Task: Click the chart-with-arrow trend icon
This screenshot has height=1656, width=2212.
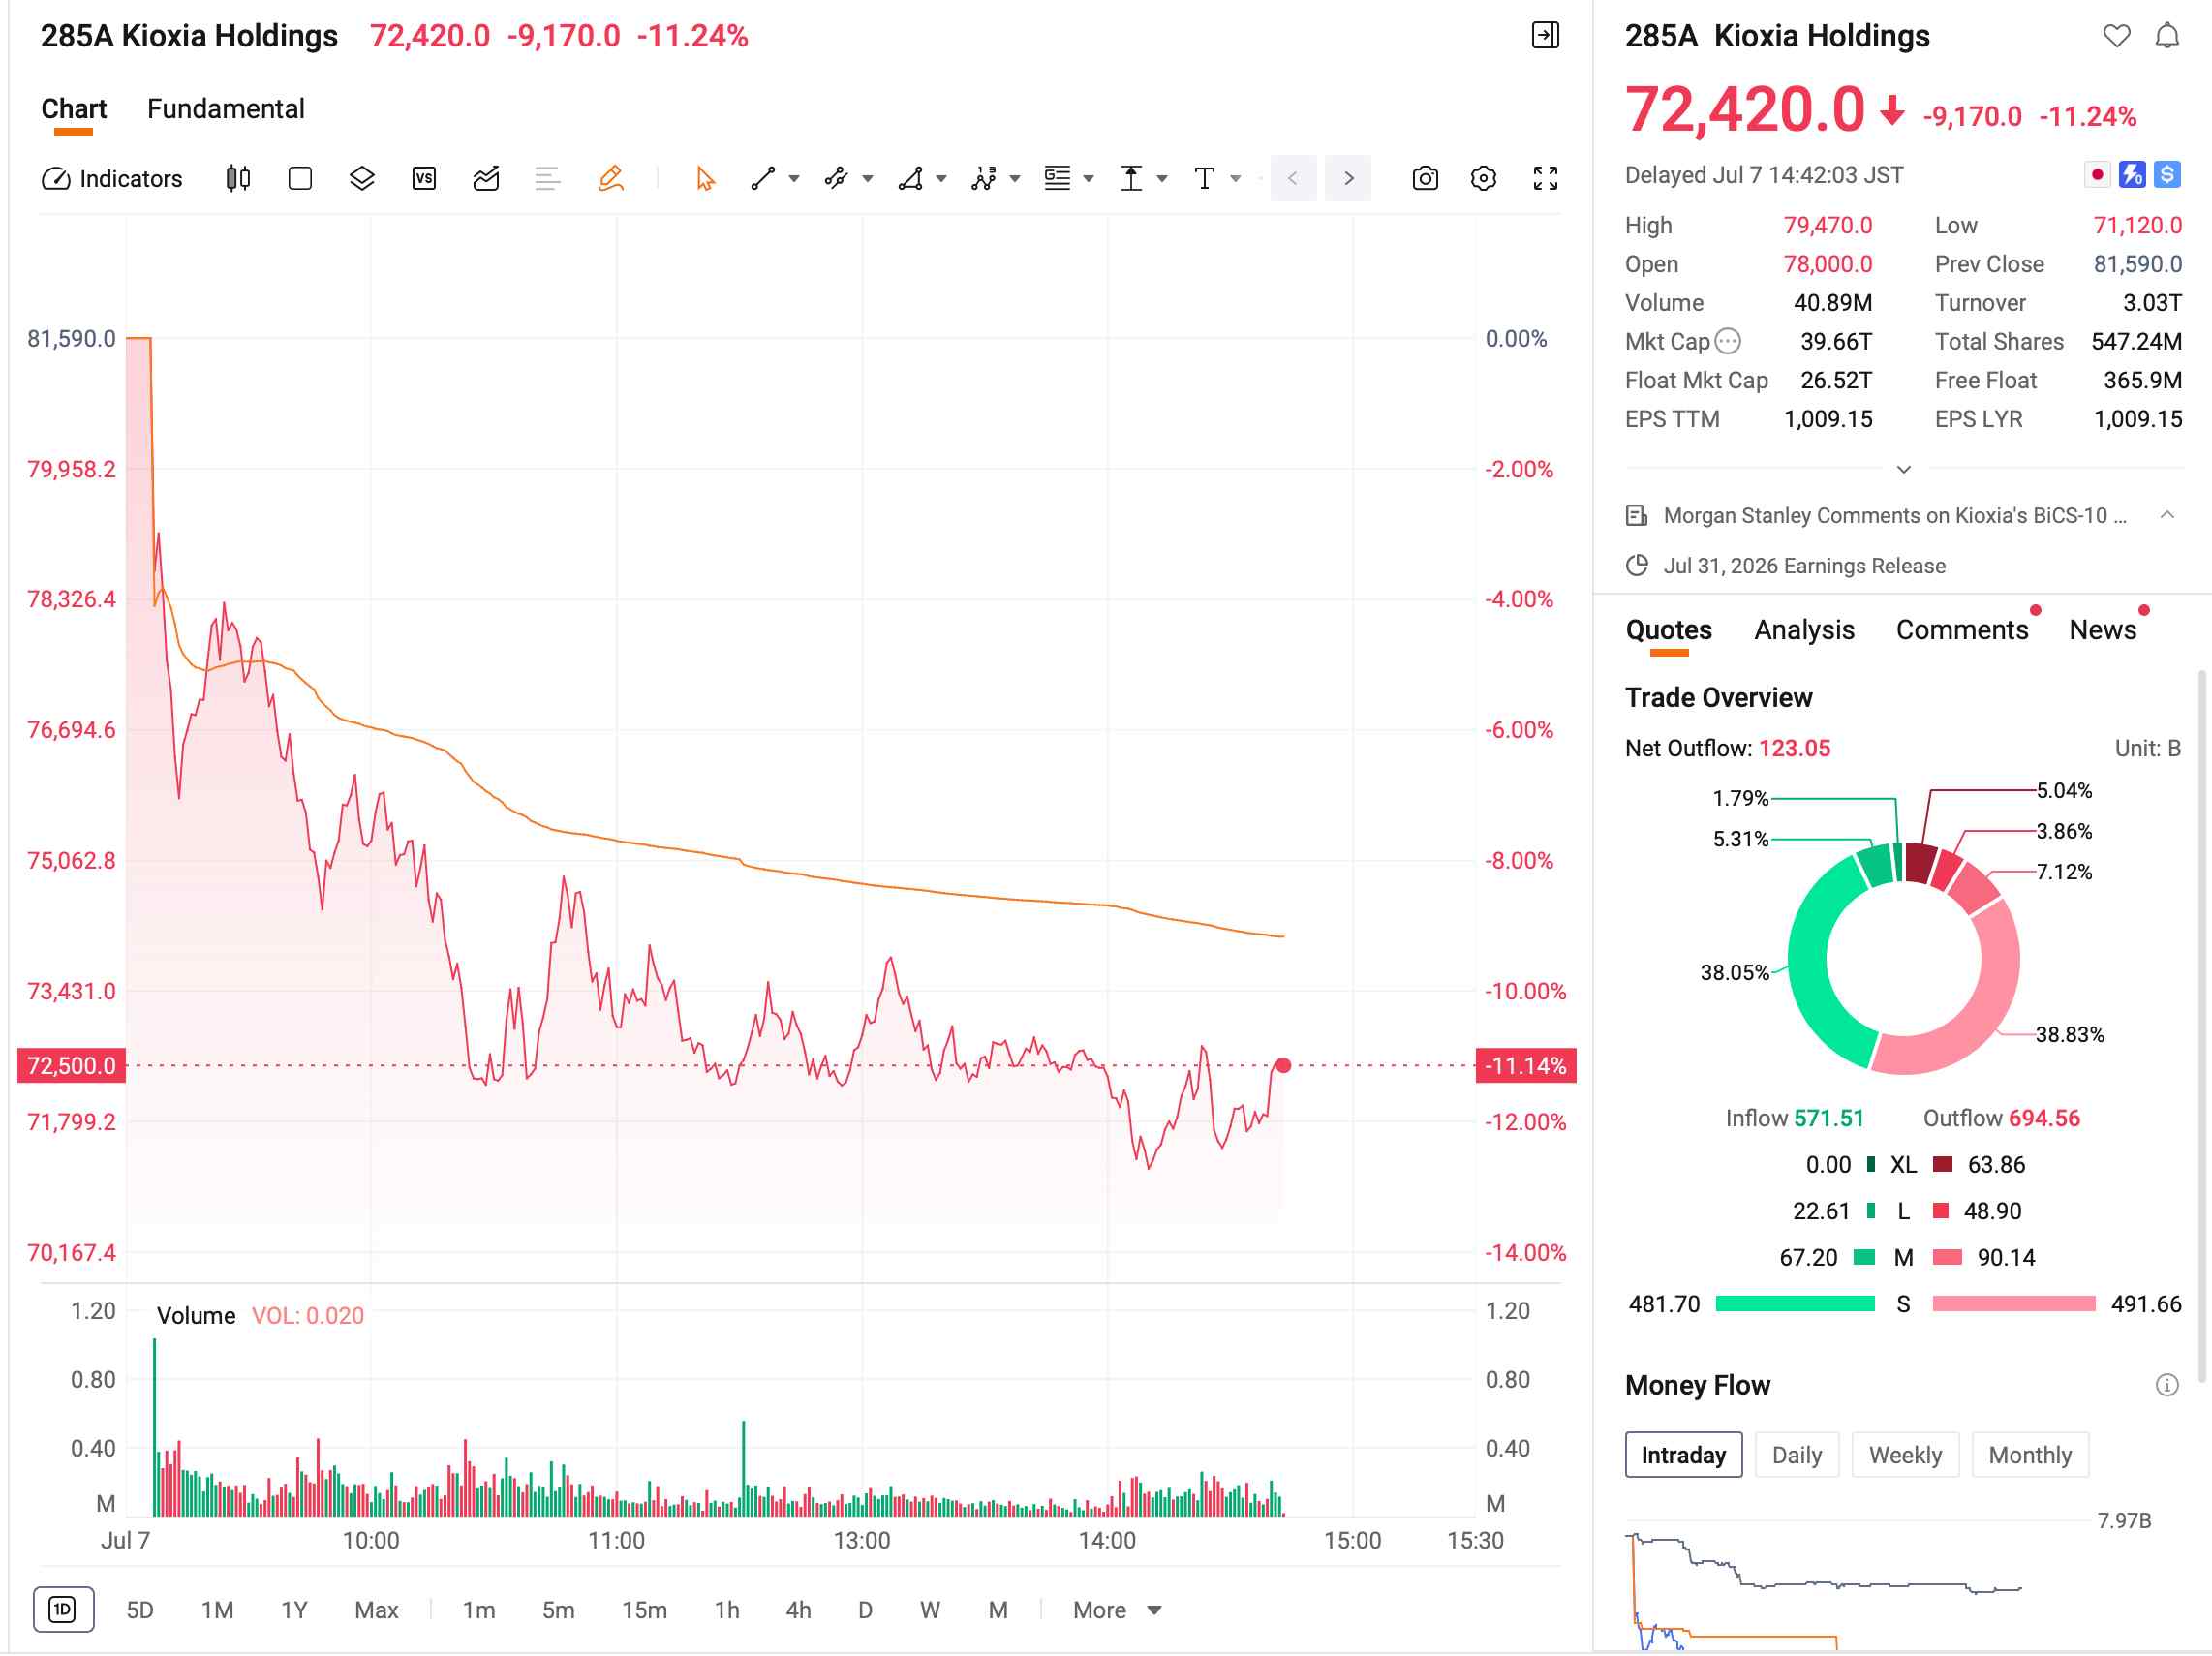Action: point(486,179)
